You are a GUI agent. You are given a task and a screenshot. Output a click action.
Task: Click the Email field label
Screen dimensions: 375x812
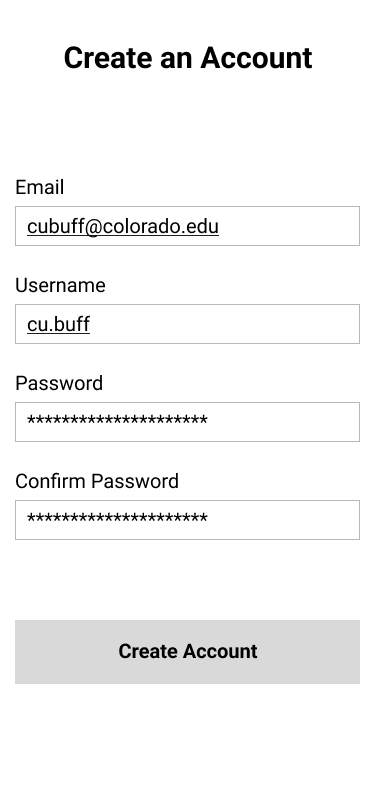tap(39, 187)
